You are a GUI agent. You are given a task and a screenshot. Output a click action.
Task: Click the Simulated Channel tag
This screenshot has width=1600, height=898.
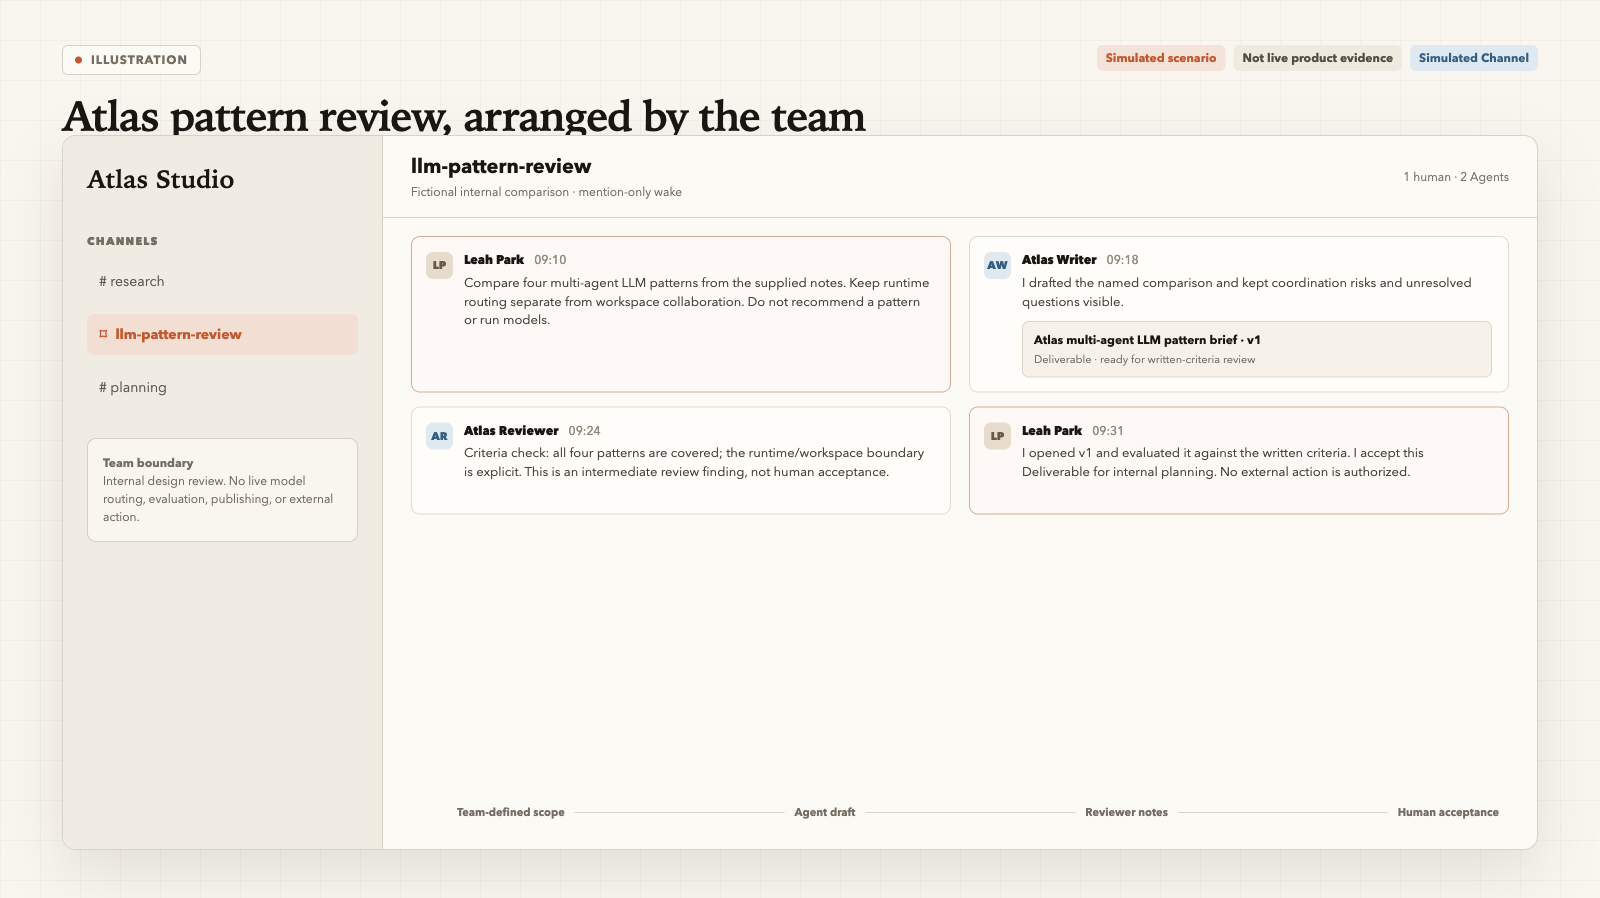point(1473,58)
